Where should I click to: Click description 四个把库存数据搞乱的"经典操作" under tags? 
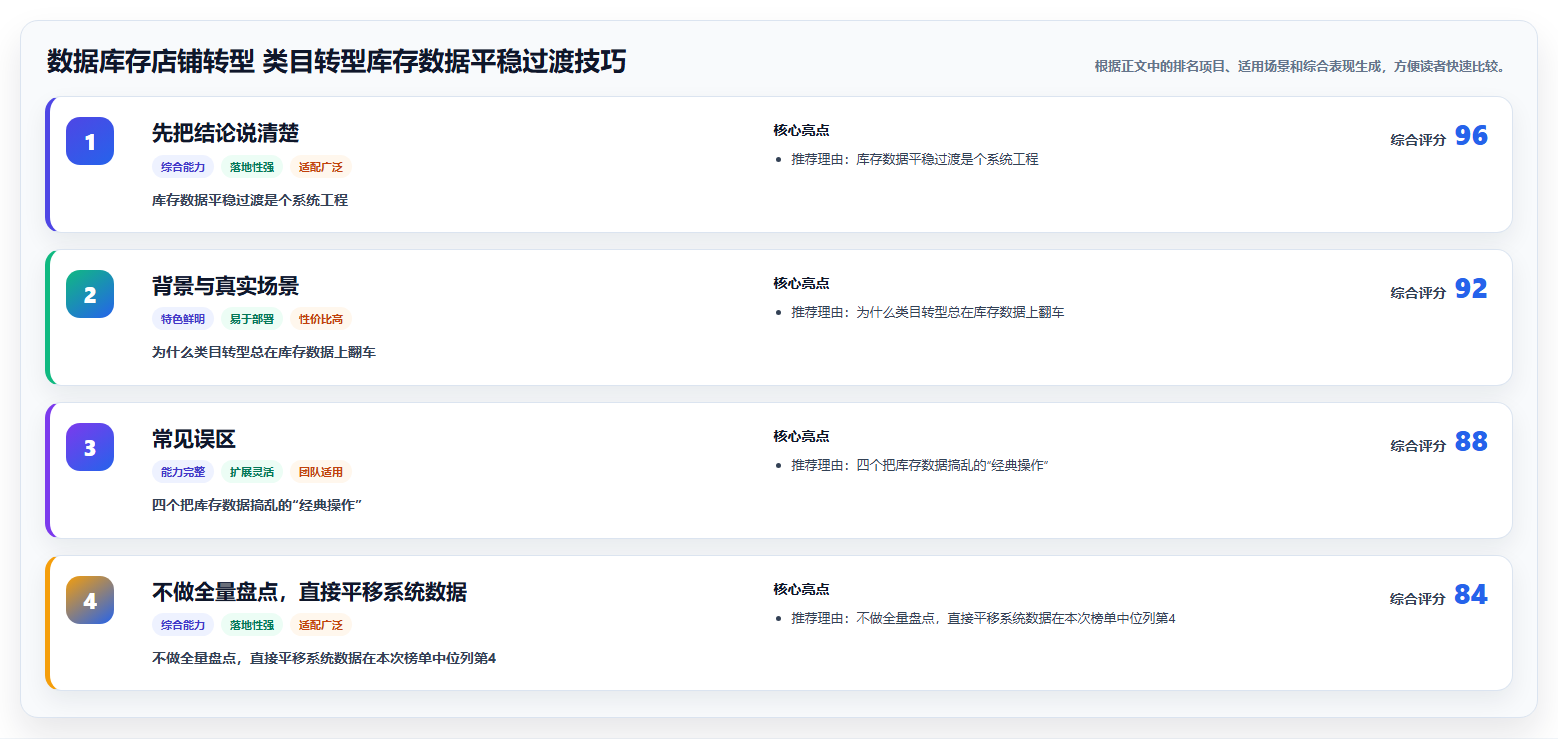pos(257,506)
